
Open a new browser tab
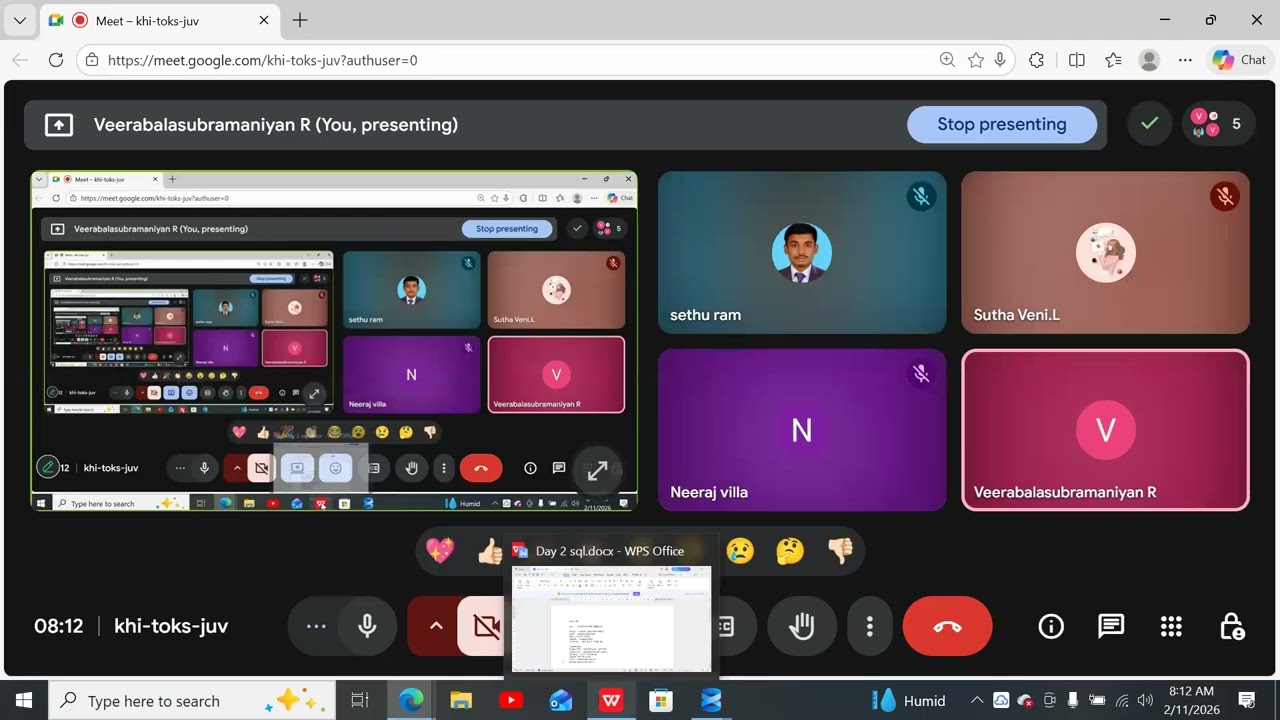click(300, 20)
